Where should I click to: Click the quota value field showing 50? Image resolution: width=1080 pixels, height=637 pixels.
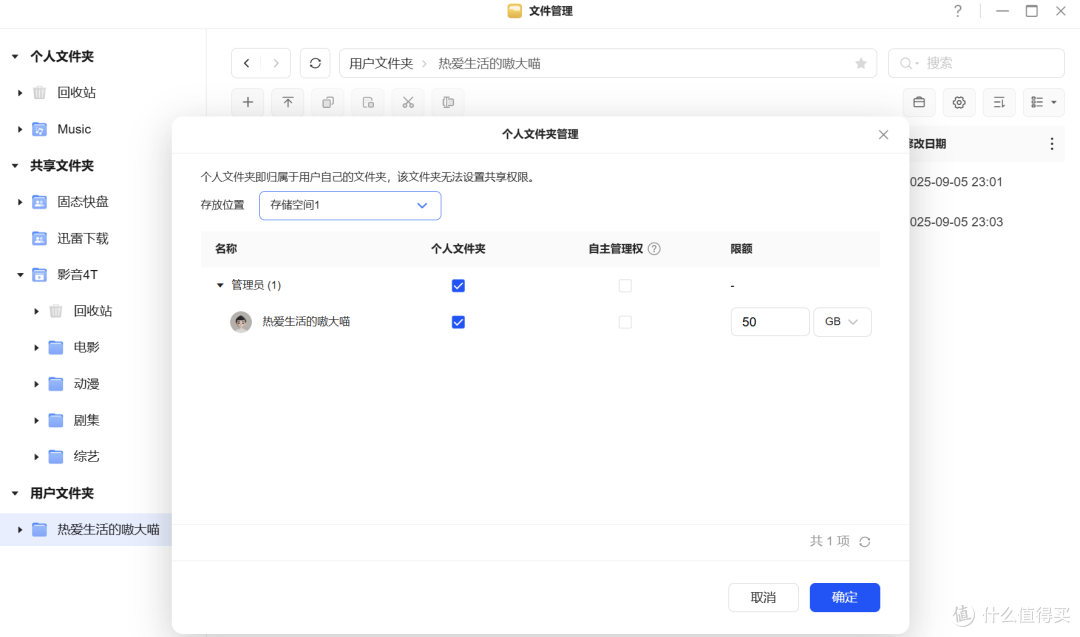(770, 322)
